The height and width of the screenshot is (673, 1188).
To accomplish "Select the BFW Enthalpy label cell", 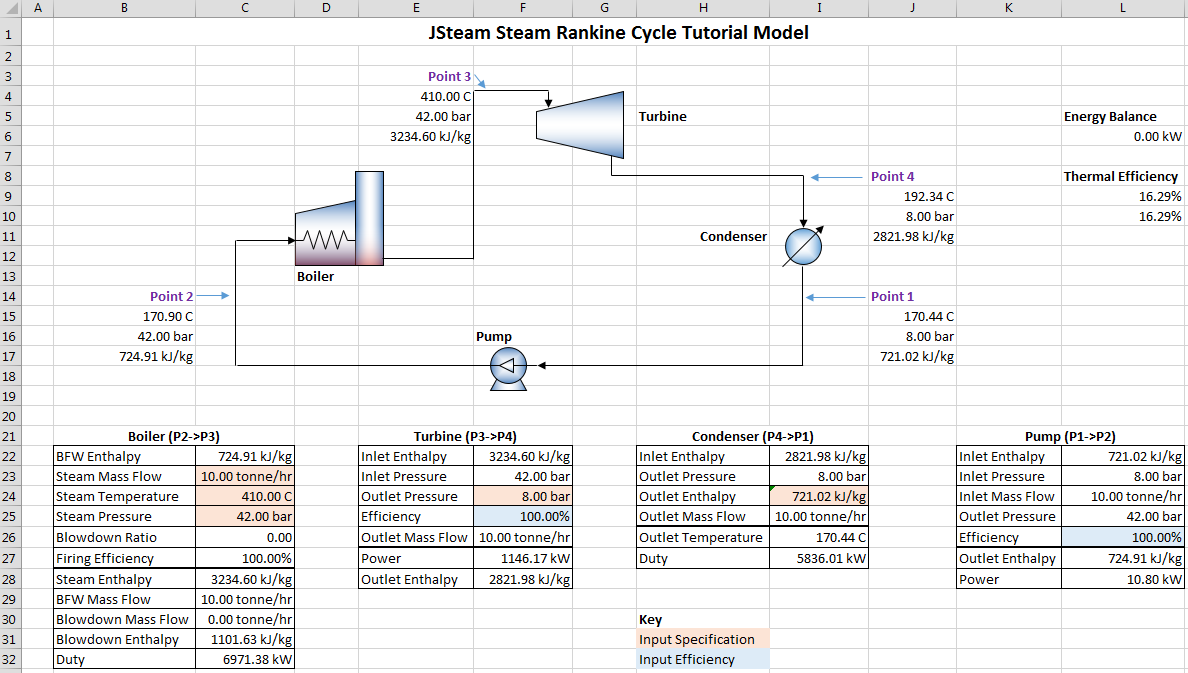I will [x=124, y=456].
